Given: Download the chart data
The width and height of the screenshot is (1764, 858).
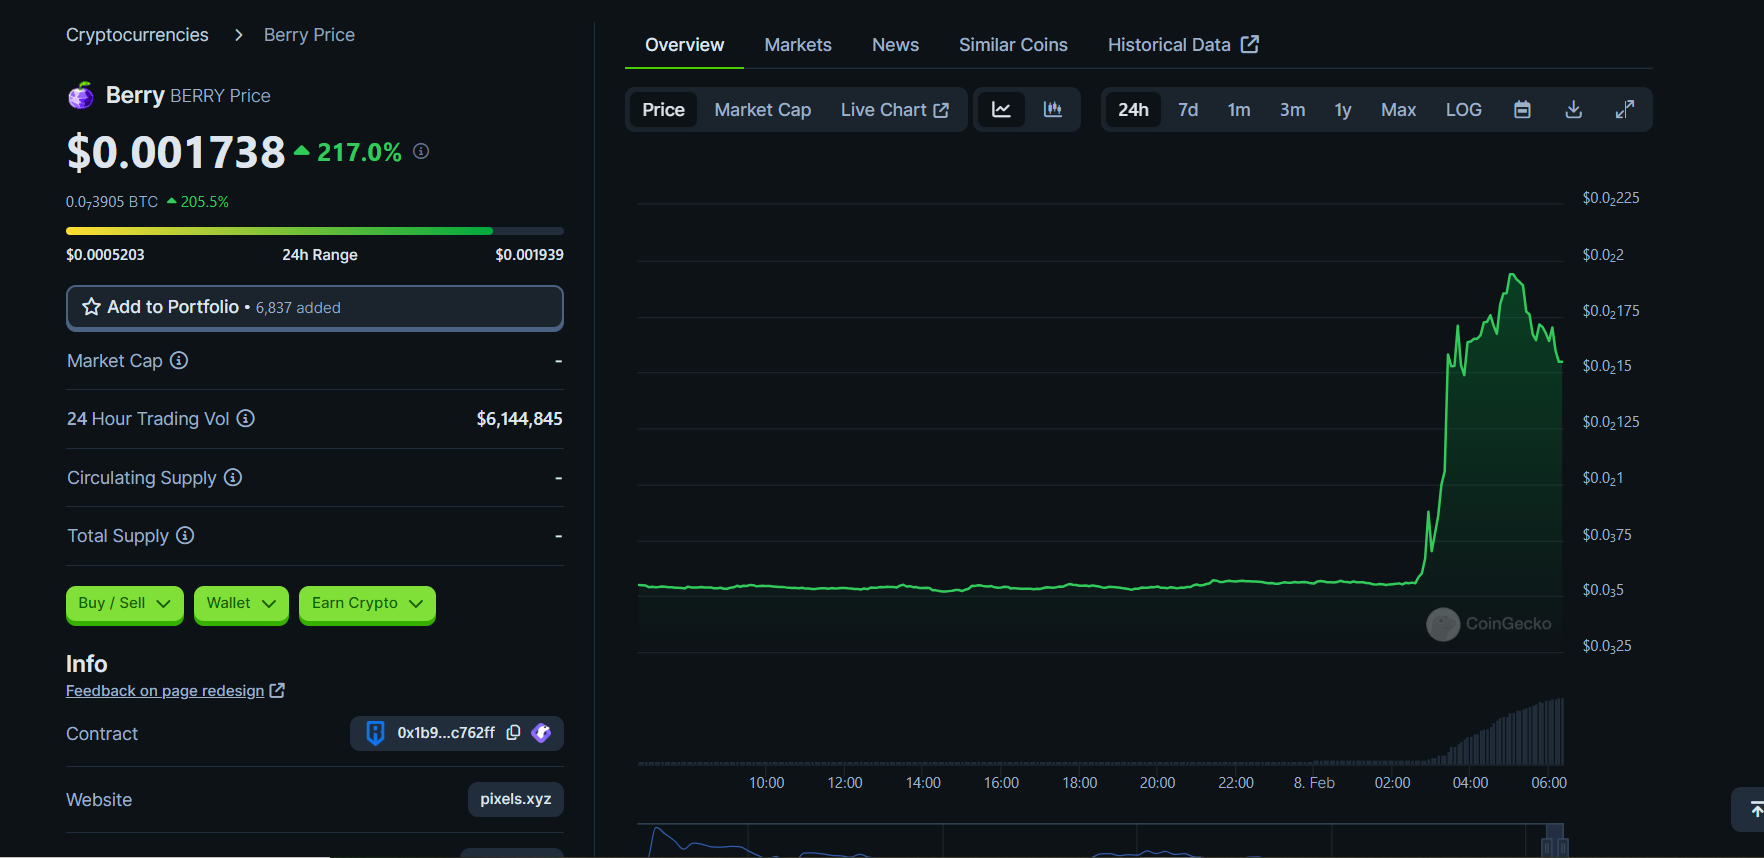Looking at the screenshot, I should 1573,110.
